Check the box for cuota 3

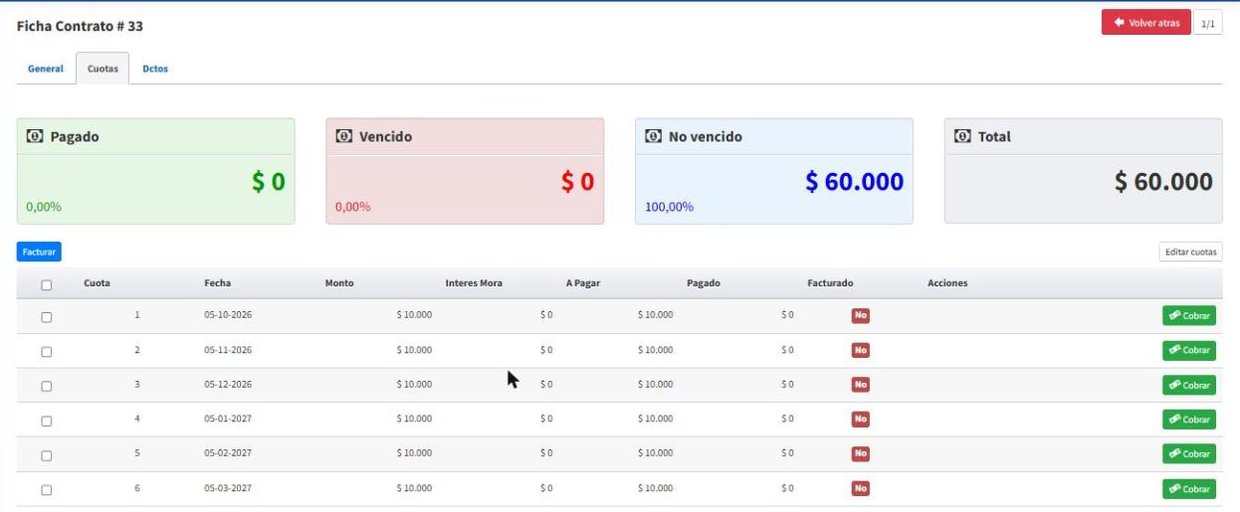pos(46,386)
